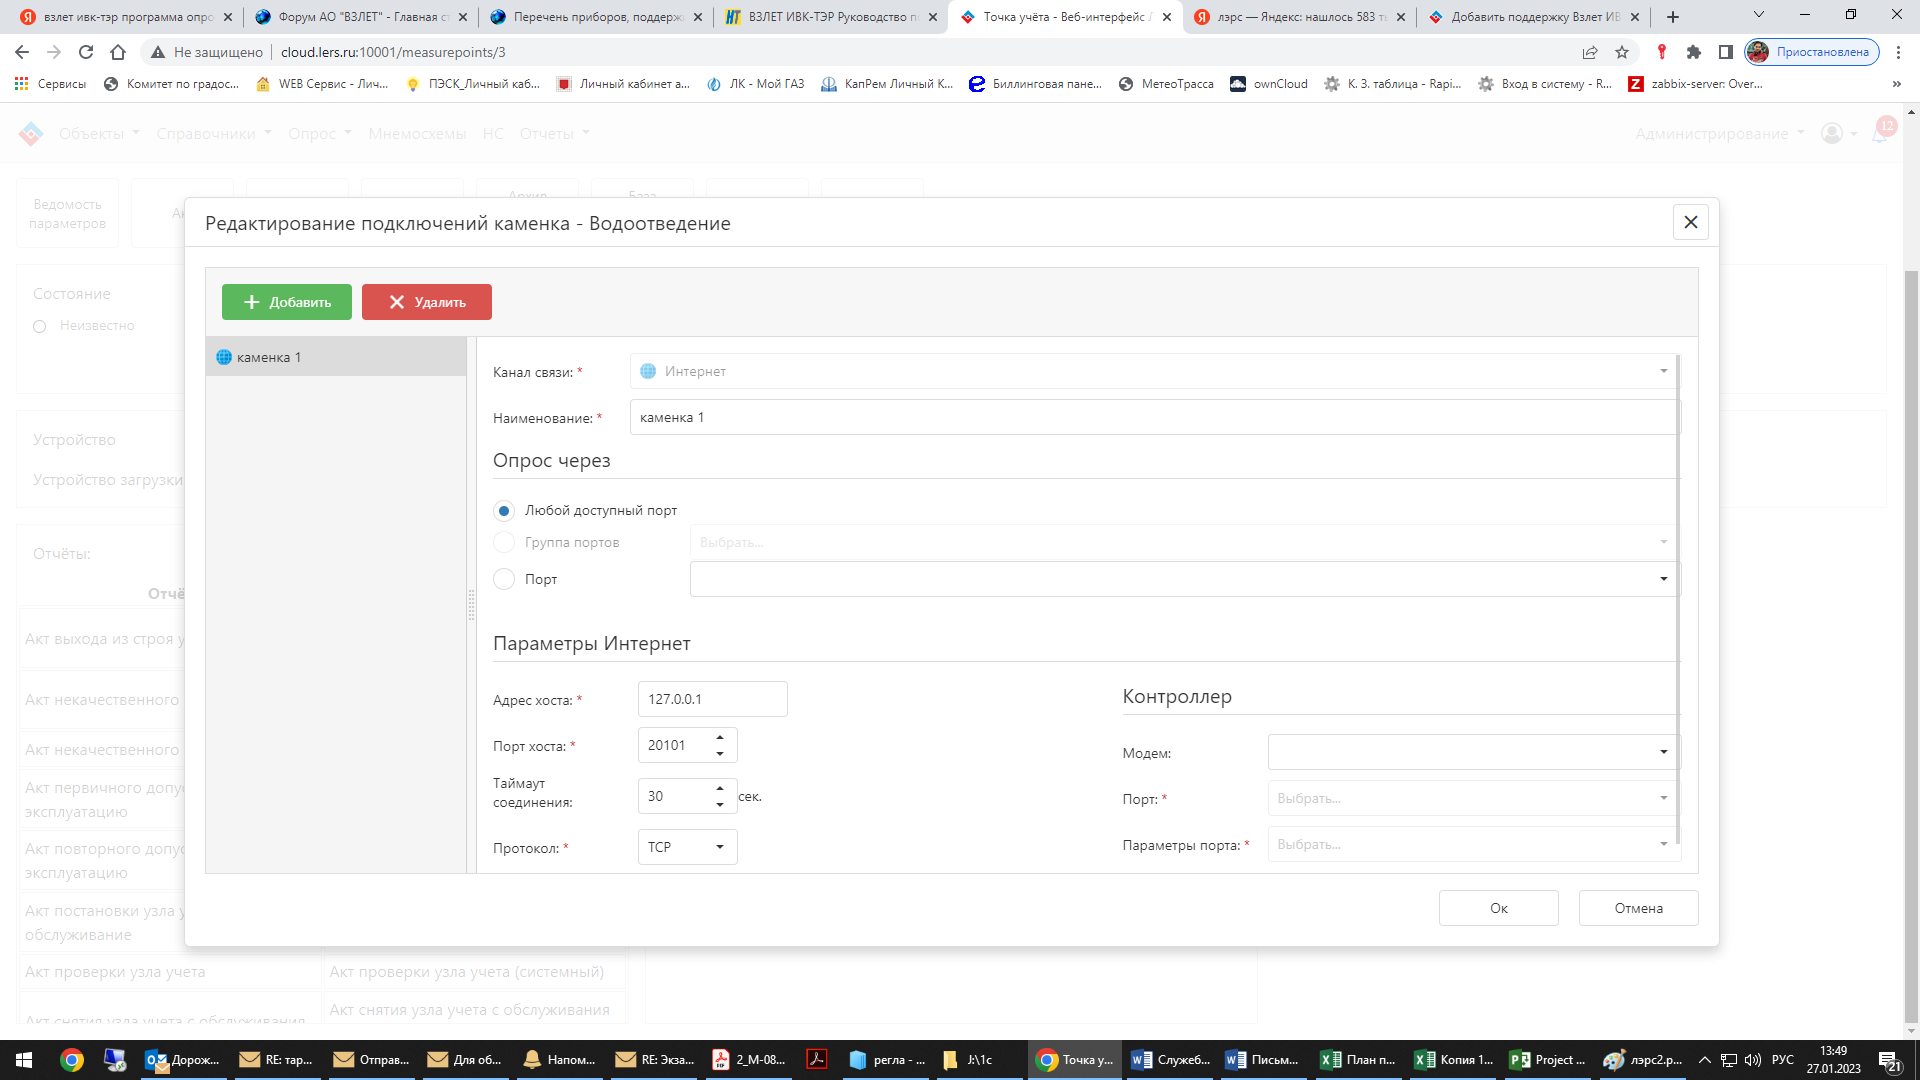Close the edit connections dialog
The height and width of the screenshot is (1080, 1920).
pyautogui.click(x=1691, y=222)
